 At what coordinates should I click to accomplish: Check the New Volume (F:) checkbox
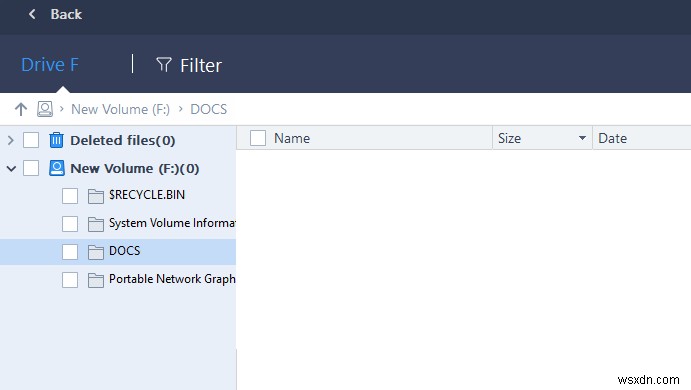(x=31, y=168)
